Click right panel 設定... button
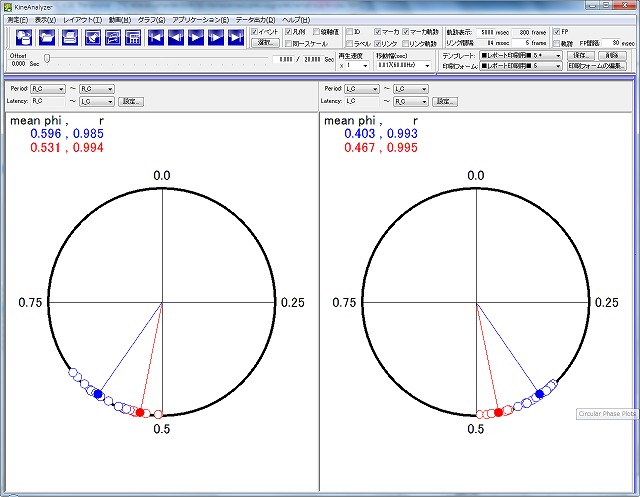The height and width of the screenshot is (497, 640). [445, 101]
